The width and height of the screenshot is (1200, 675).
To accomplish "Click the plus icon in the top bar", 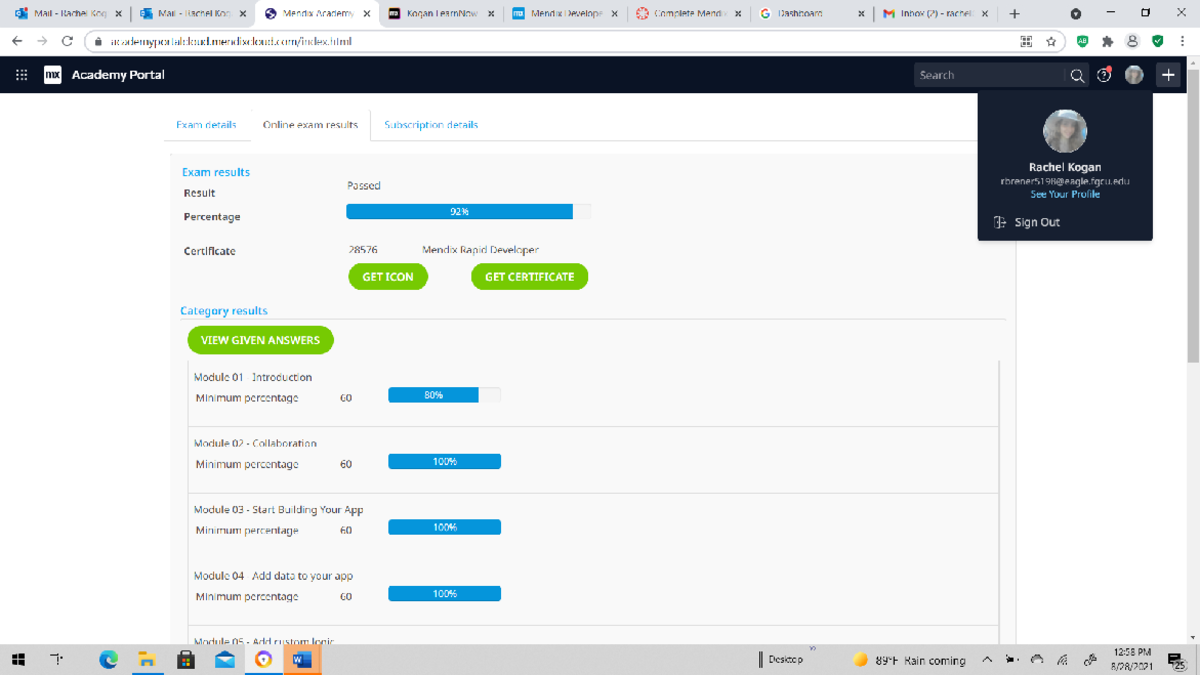I will tap(1167, 74).
